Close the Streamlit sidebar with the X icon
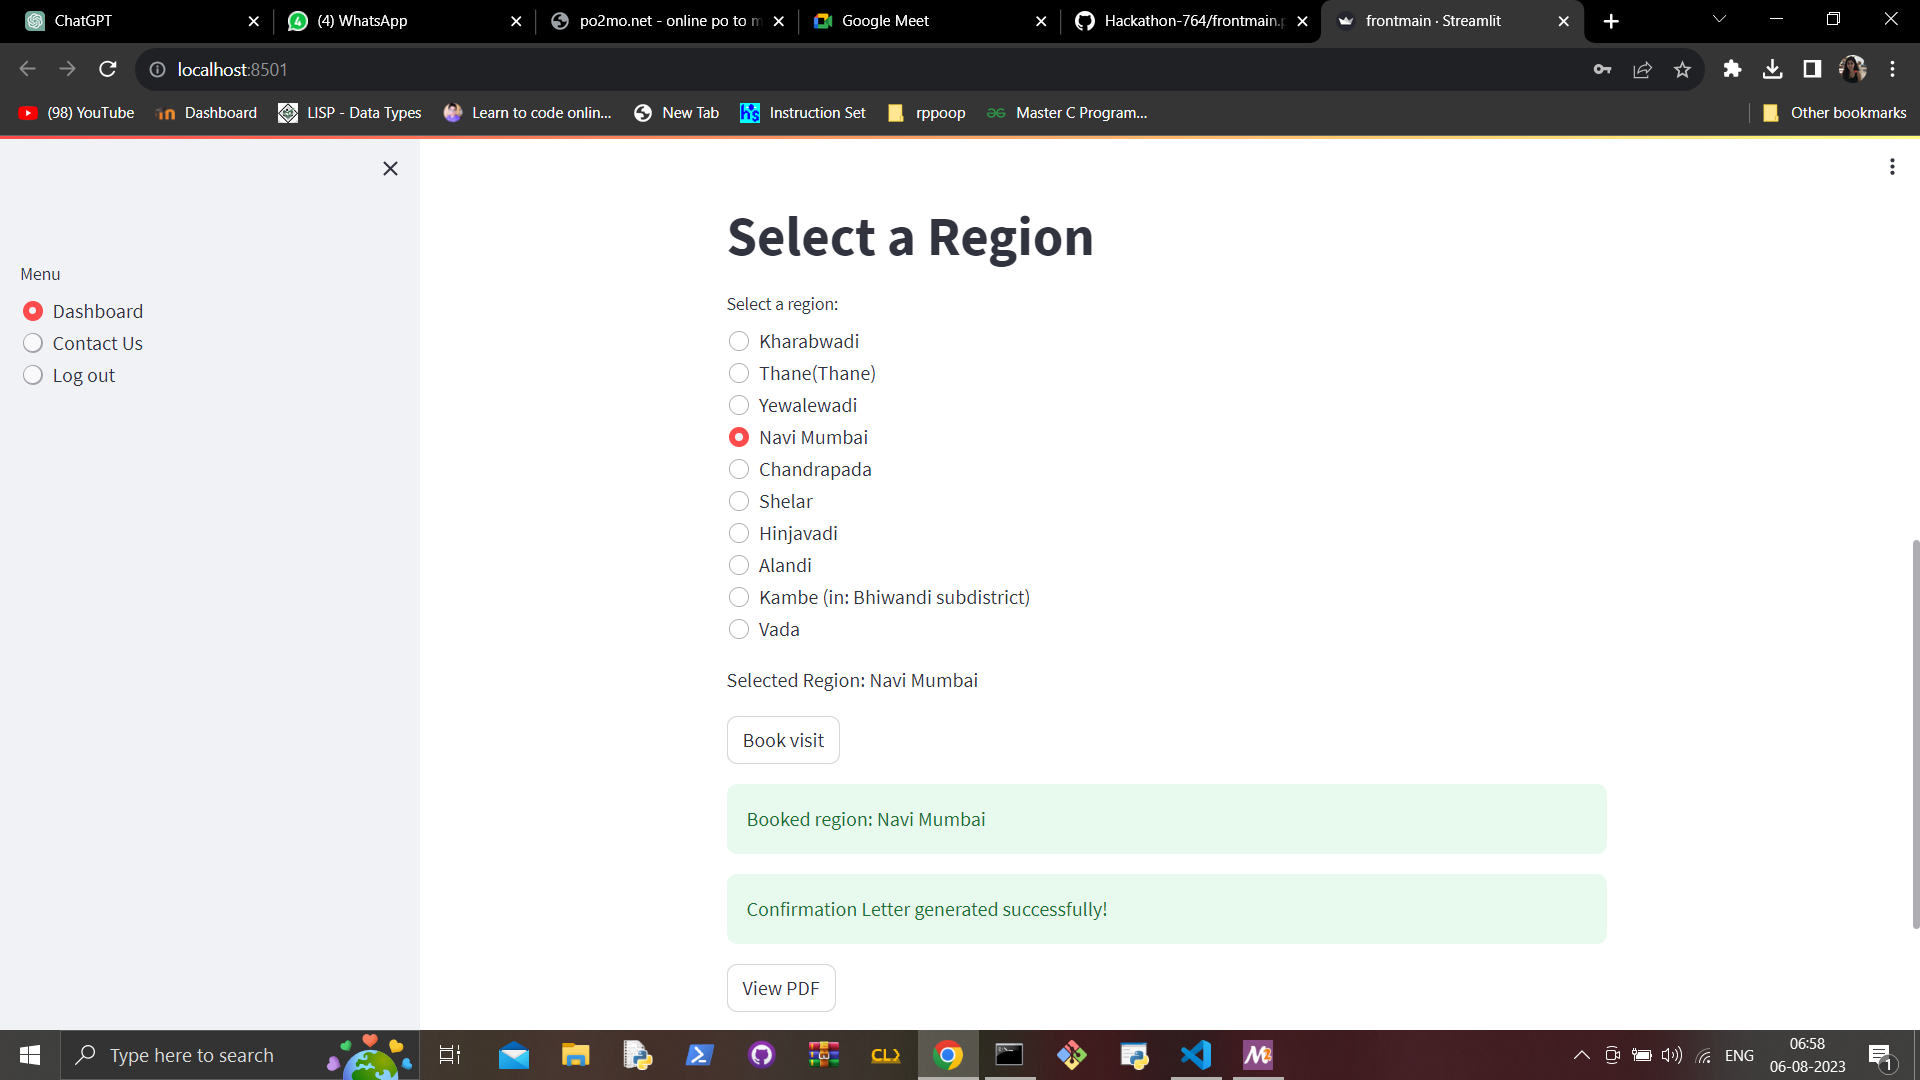The image size is (1920, 1080). [390, 169]
